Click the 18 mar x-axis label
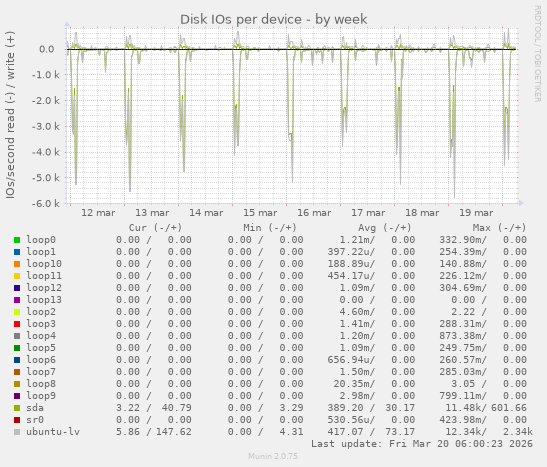 (422, 213)
